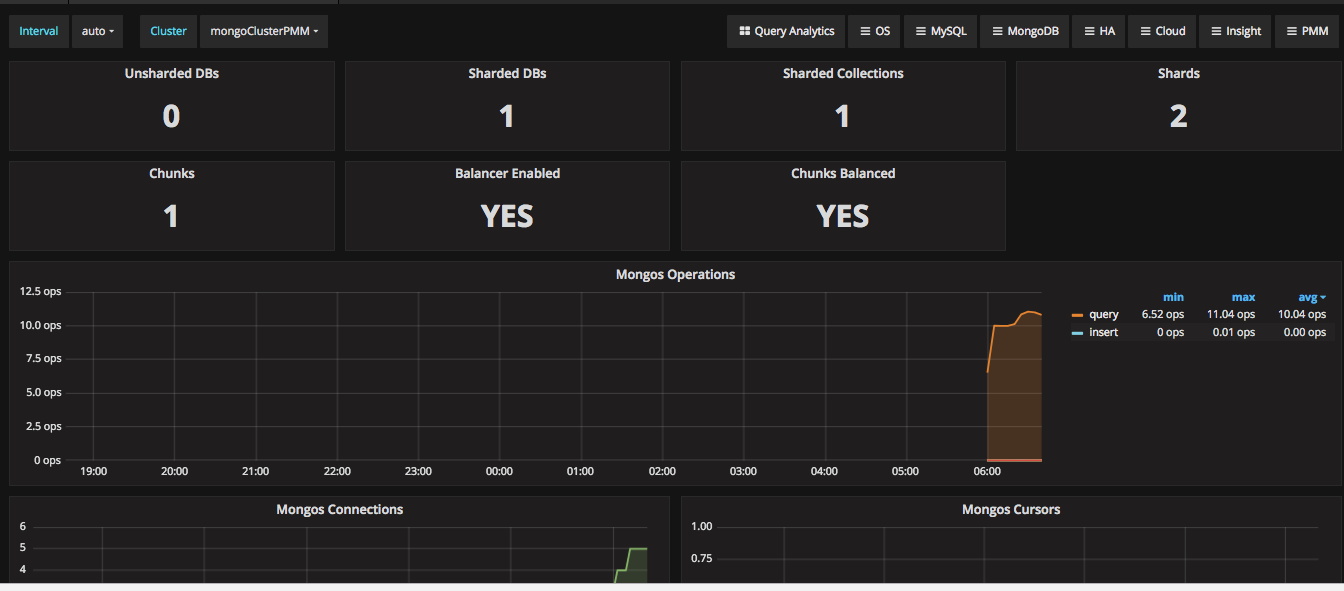Click the hamburger icon beside Insight
This screenshot has height=591, width=1344.
click(x=1216, y=31)
